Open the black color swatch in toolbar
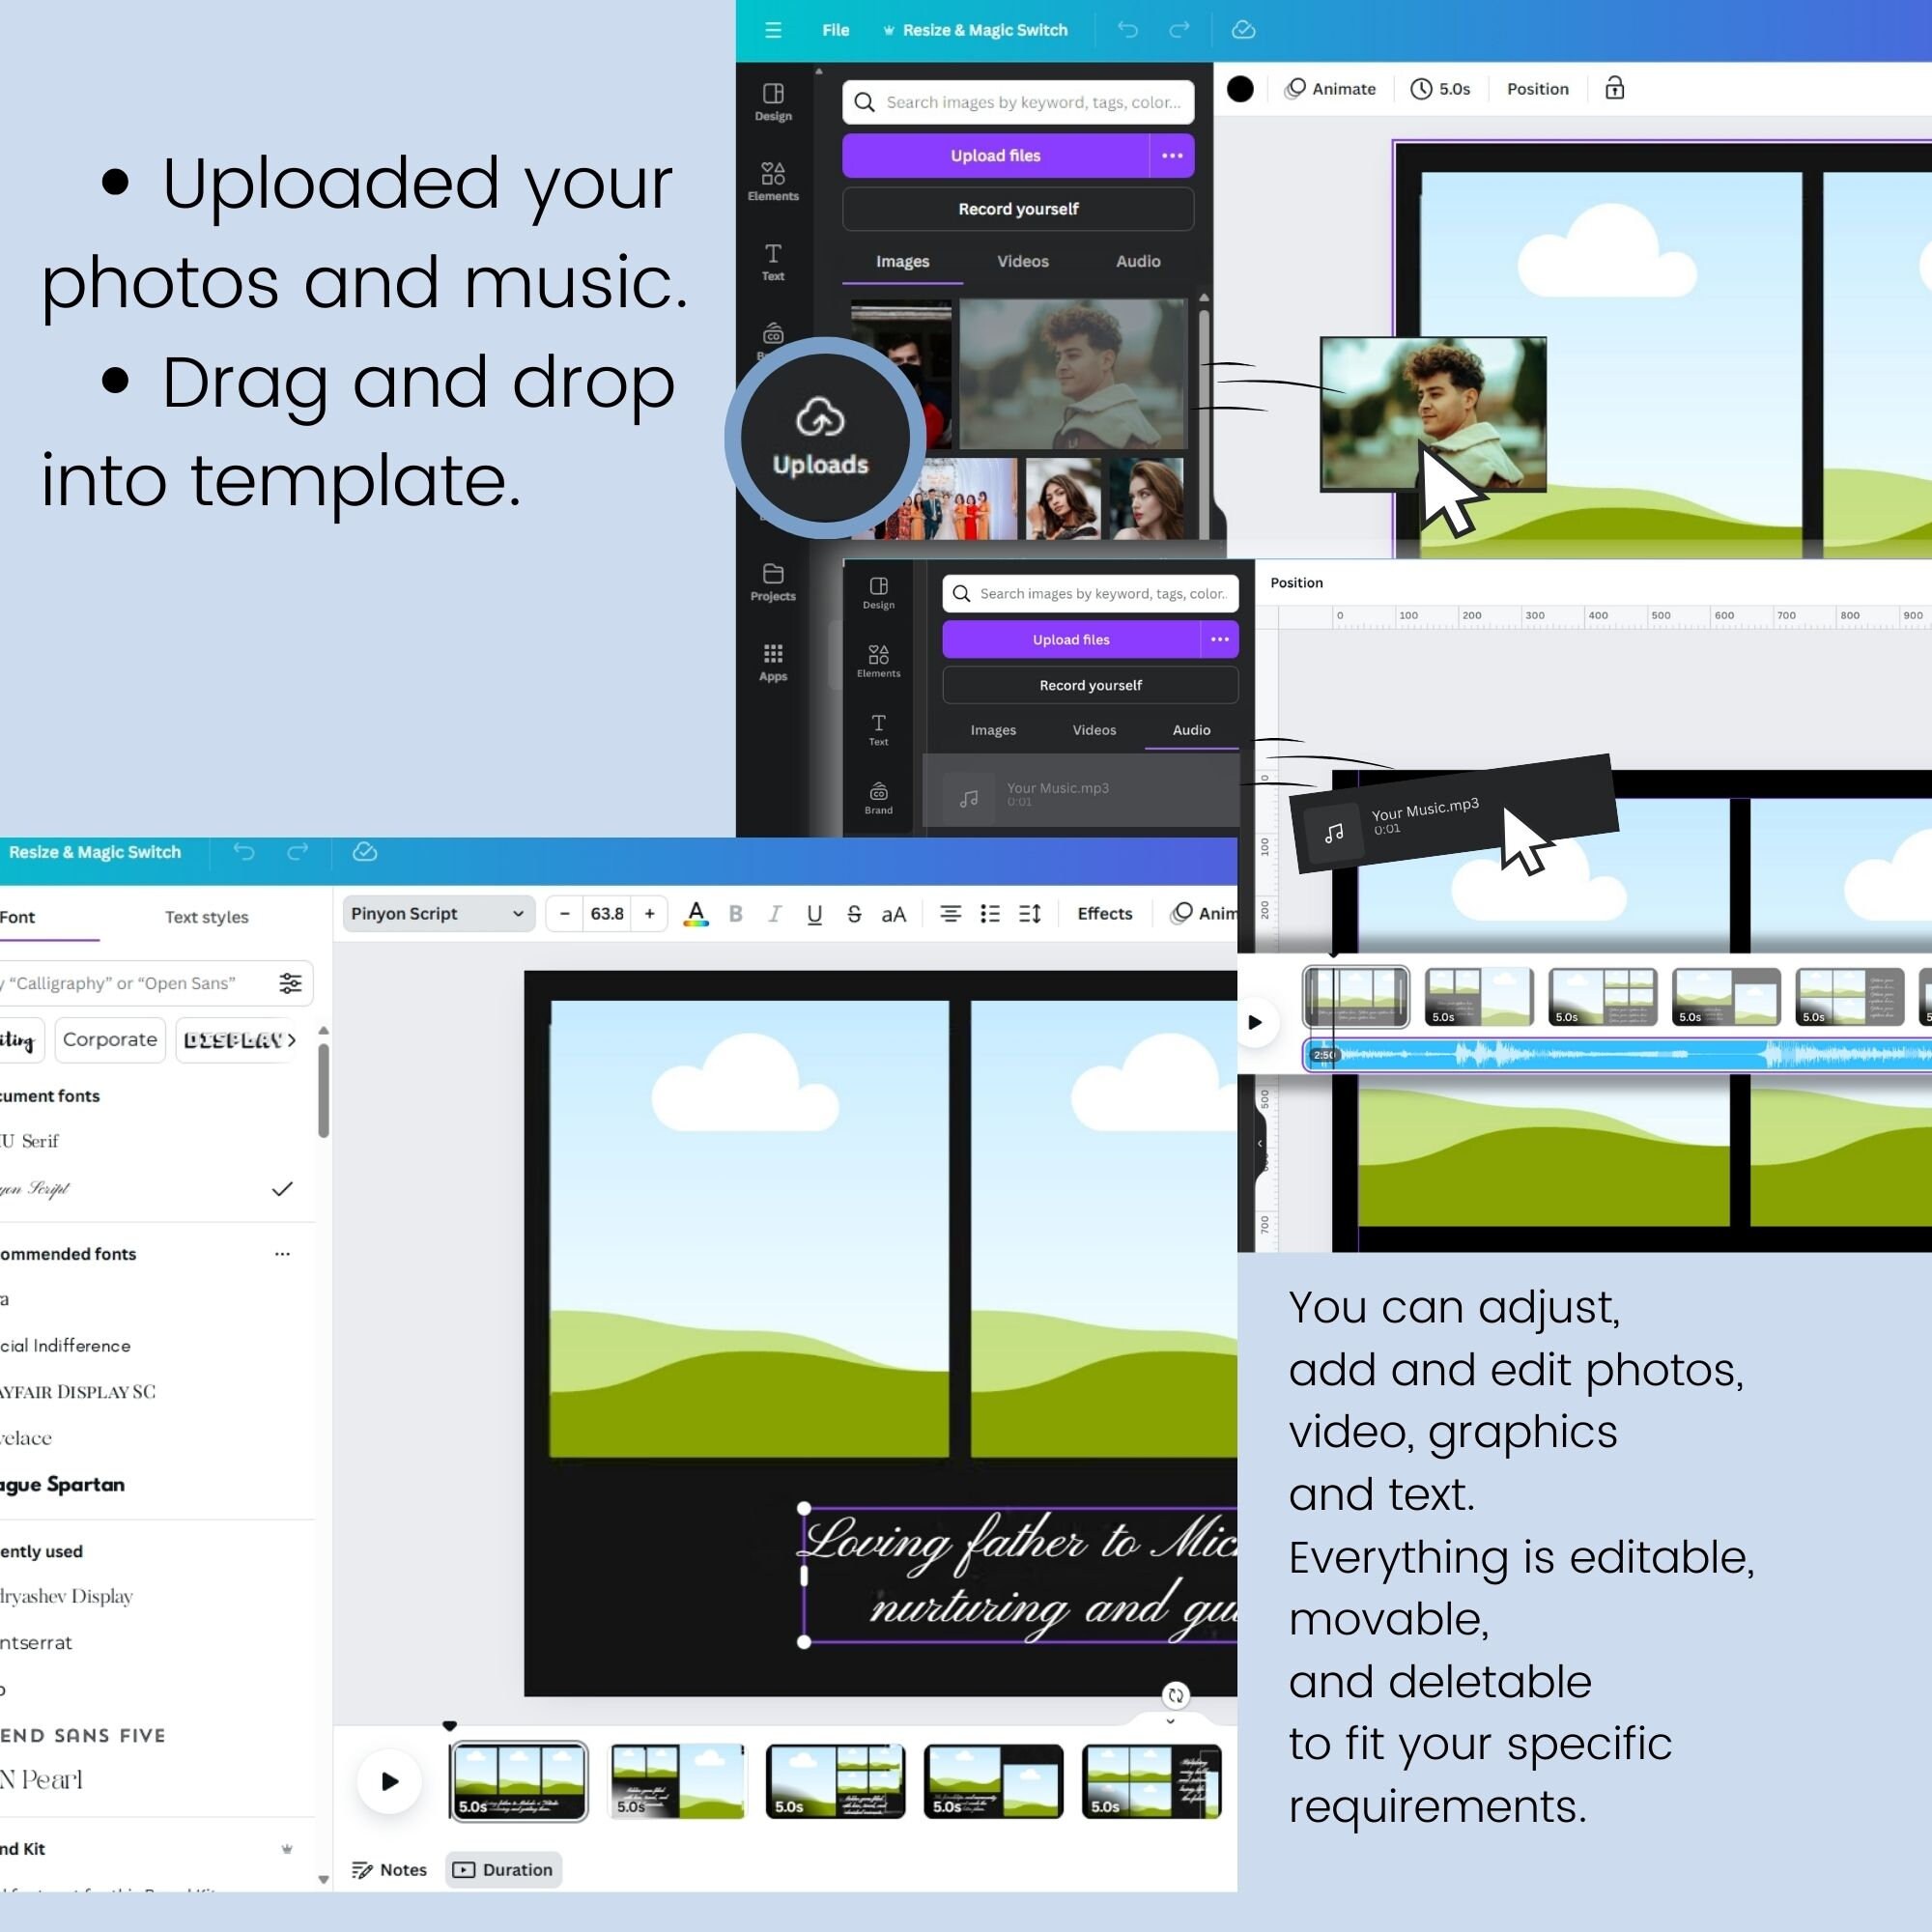1932x1932 pixels. 1240,88
